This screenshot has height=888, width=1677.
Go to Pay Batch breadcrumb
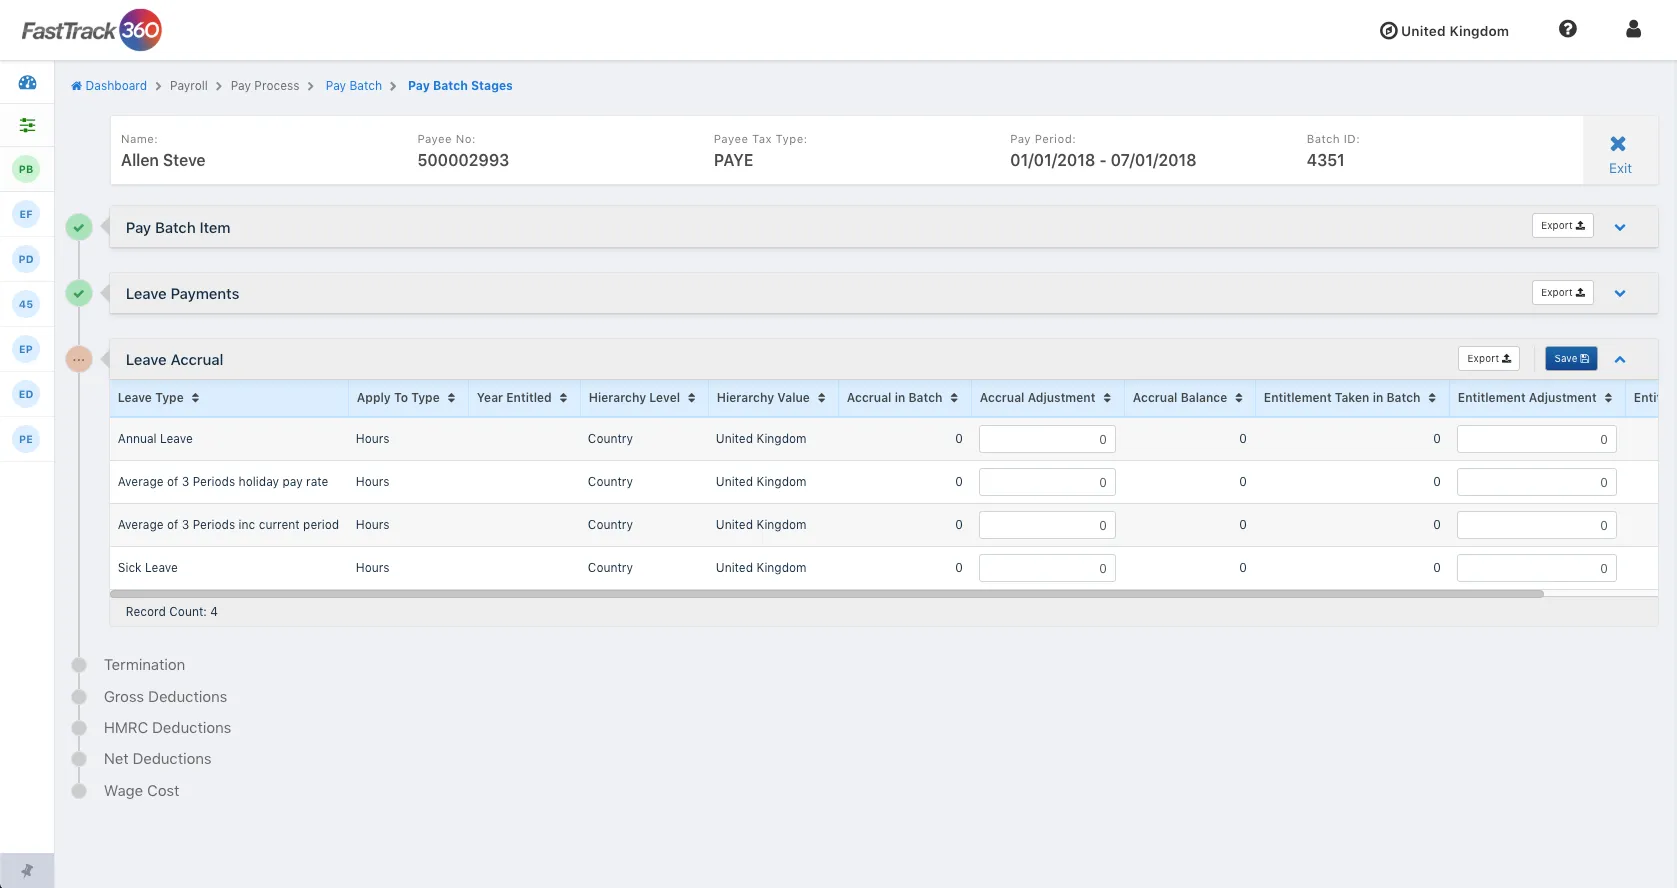[x=353, y=86]
